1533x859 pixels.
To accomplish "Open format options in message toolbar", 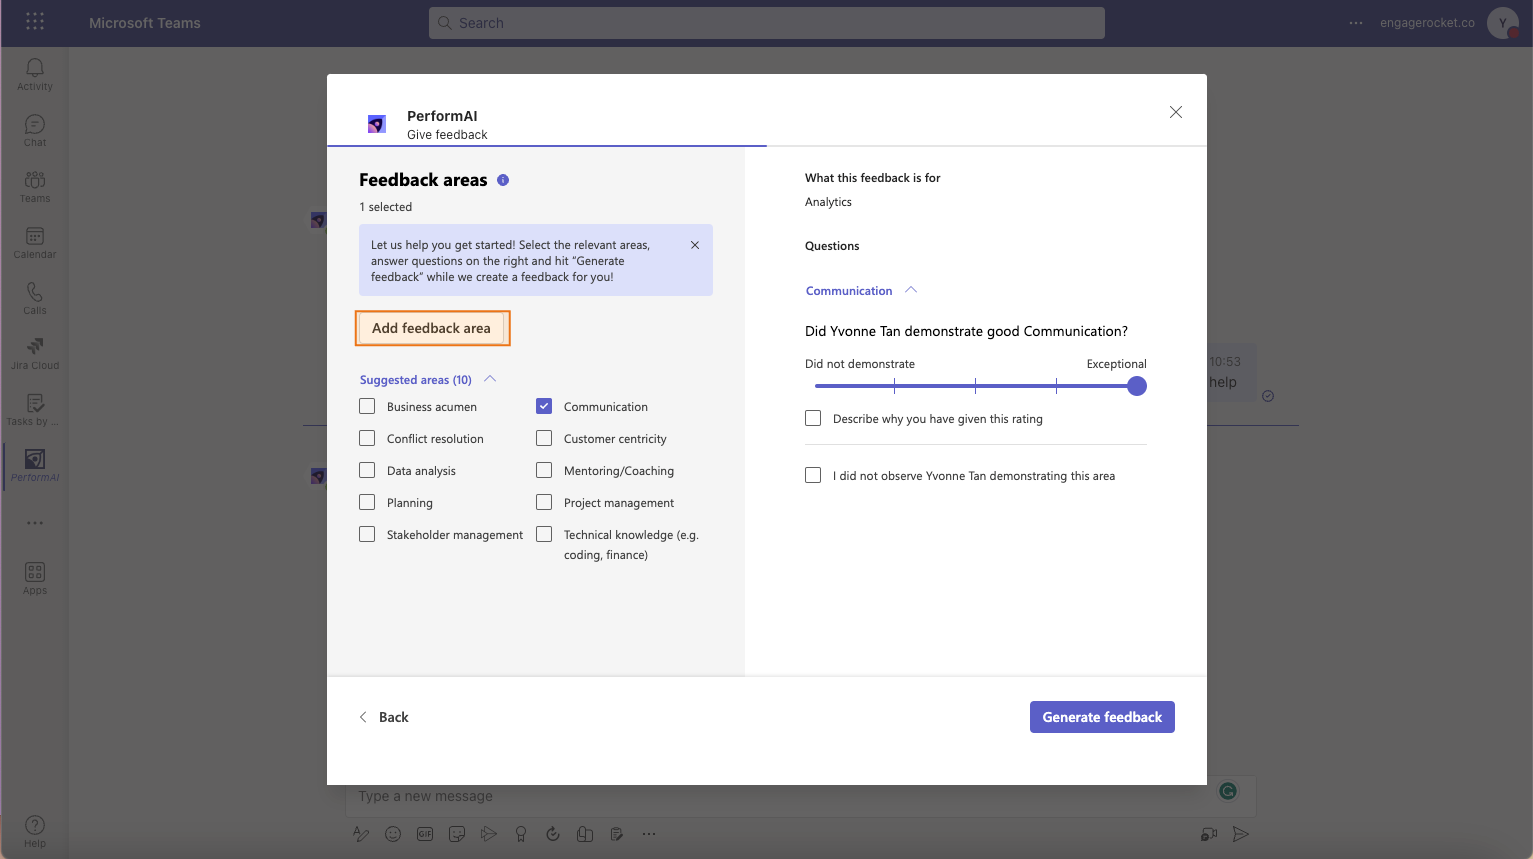I will point(361,834).
